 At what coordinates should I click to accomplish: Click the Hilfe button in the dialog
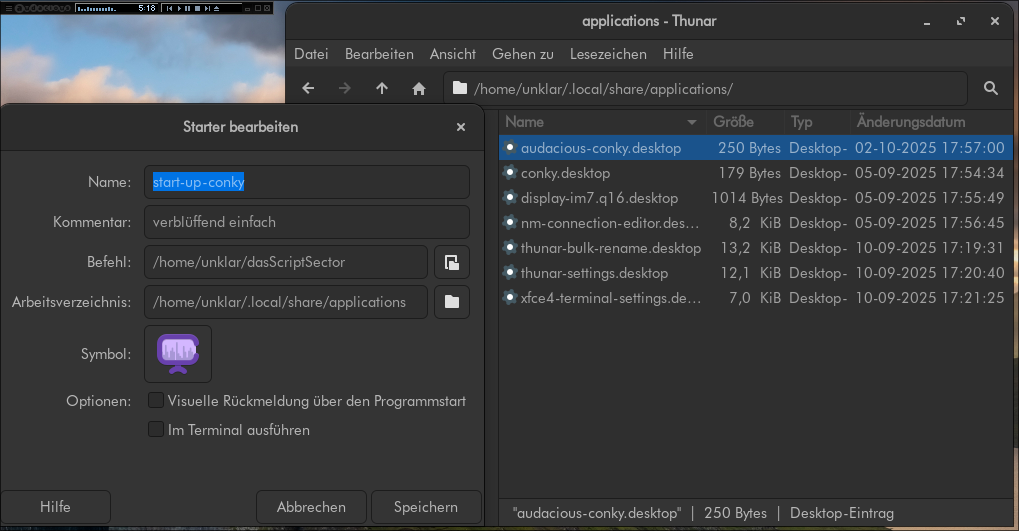(x=55, y=507)
